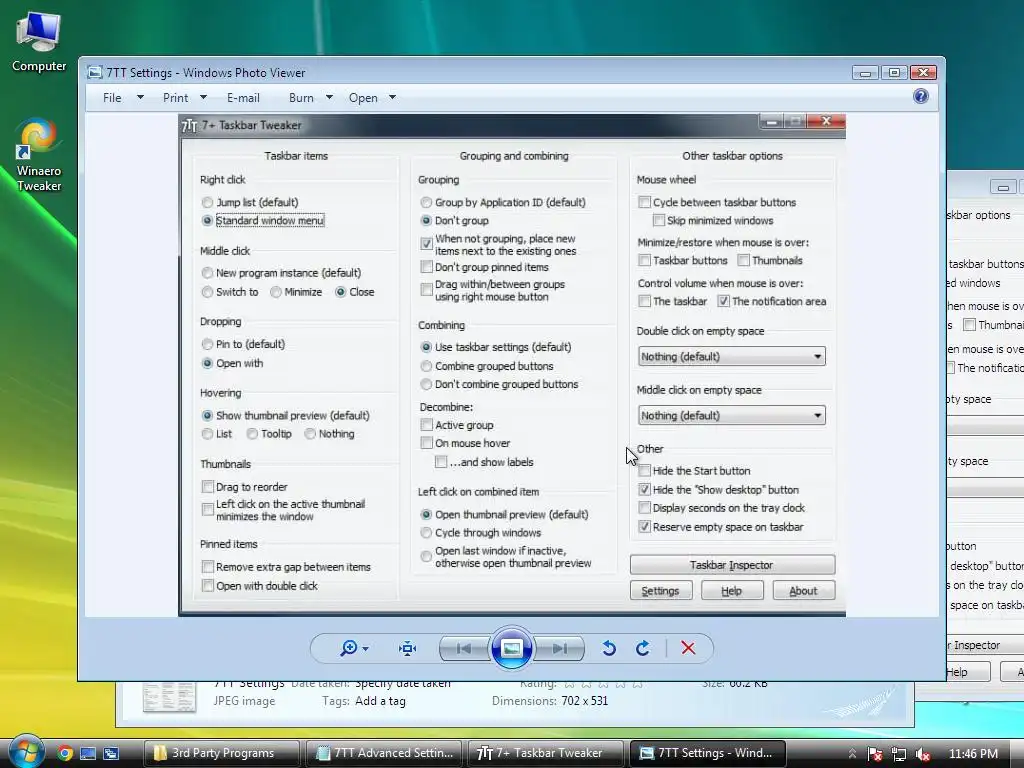
Task: Open the File menu in Photo Viewer
Action: point(112,98)
